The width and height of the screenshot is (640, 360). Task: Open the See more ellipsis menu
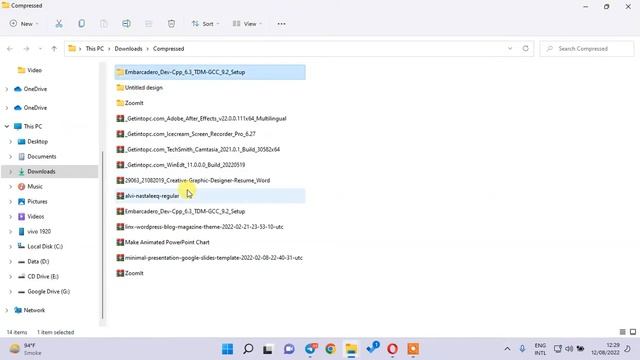[x=282, y=24]
